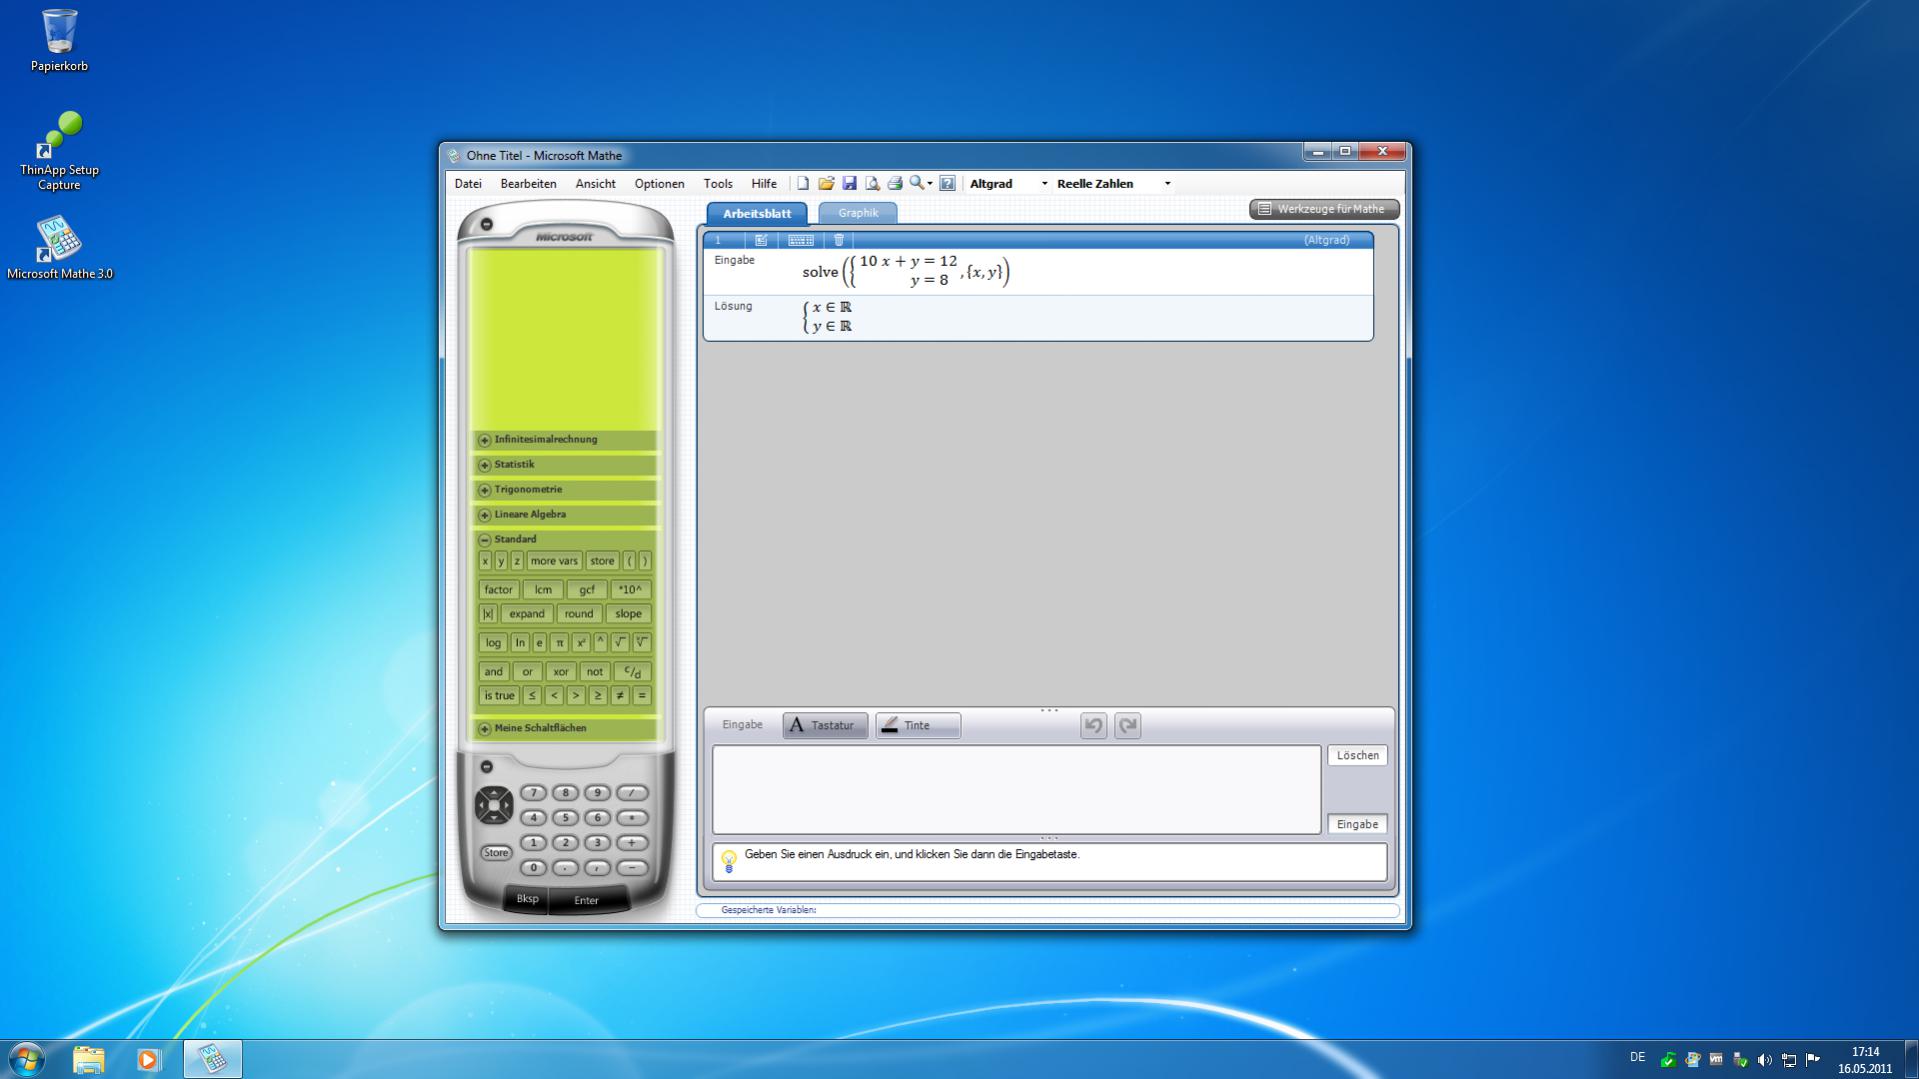This screenshot has width=1919, height=1079.
Task: Expand the Lineare Algebra section
Action: (565, 515)
